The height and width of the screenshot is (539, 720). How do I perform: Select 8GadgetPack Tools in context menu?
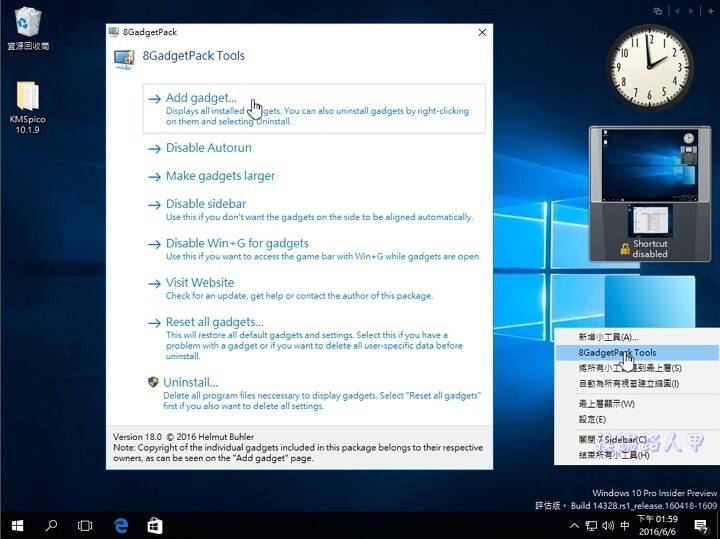point(636,353)
